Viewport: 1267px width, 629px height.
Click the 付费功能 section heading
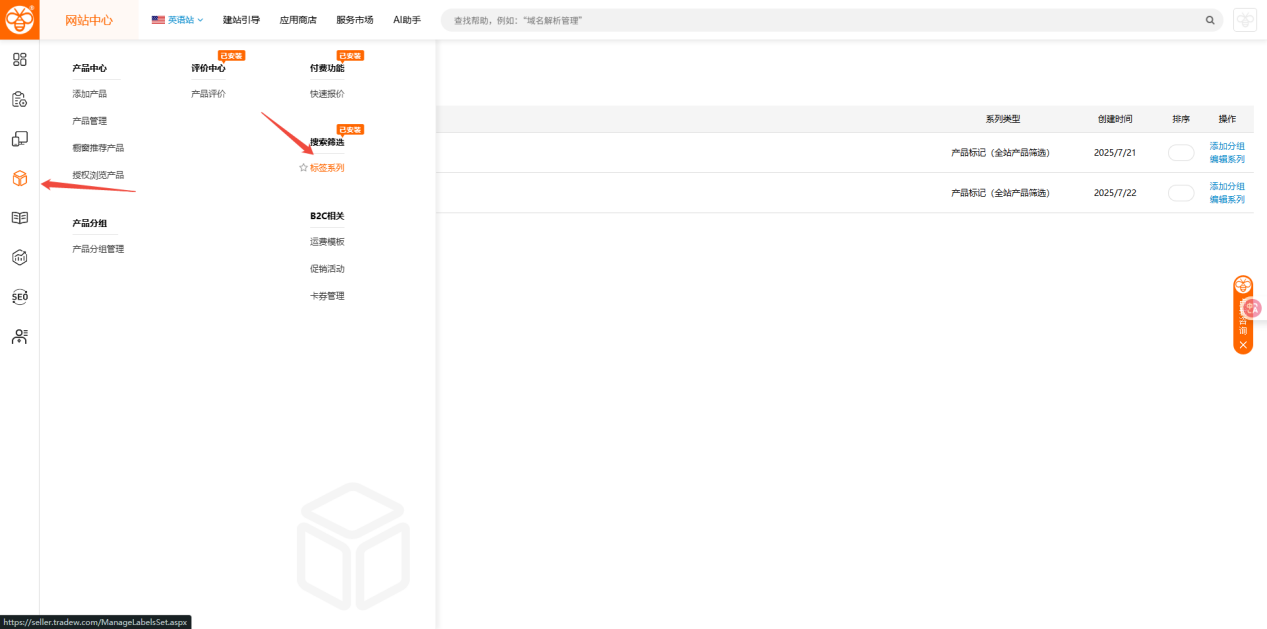click(x=327, y=68)
